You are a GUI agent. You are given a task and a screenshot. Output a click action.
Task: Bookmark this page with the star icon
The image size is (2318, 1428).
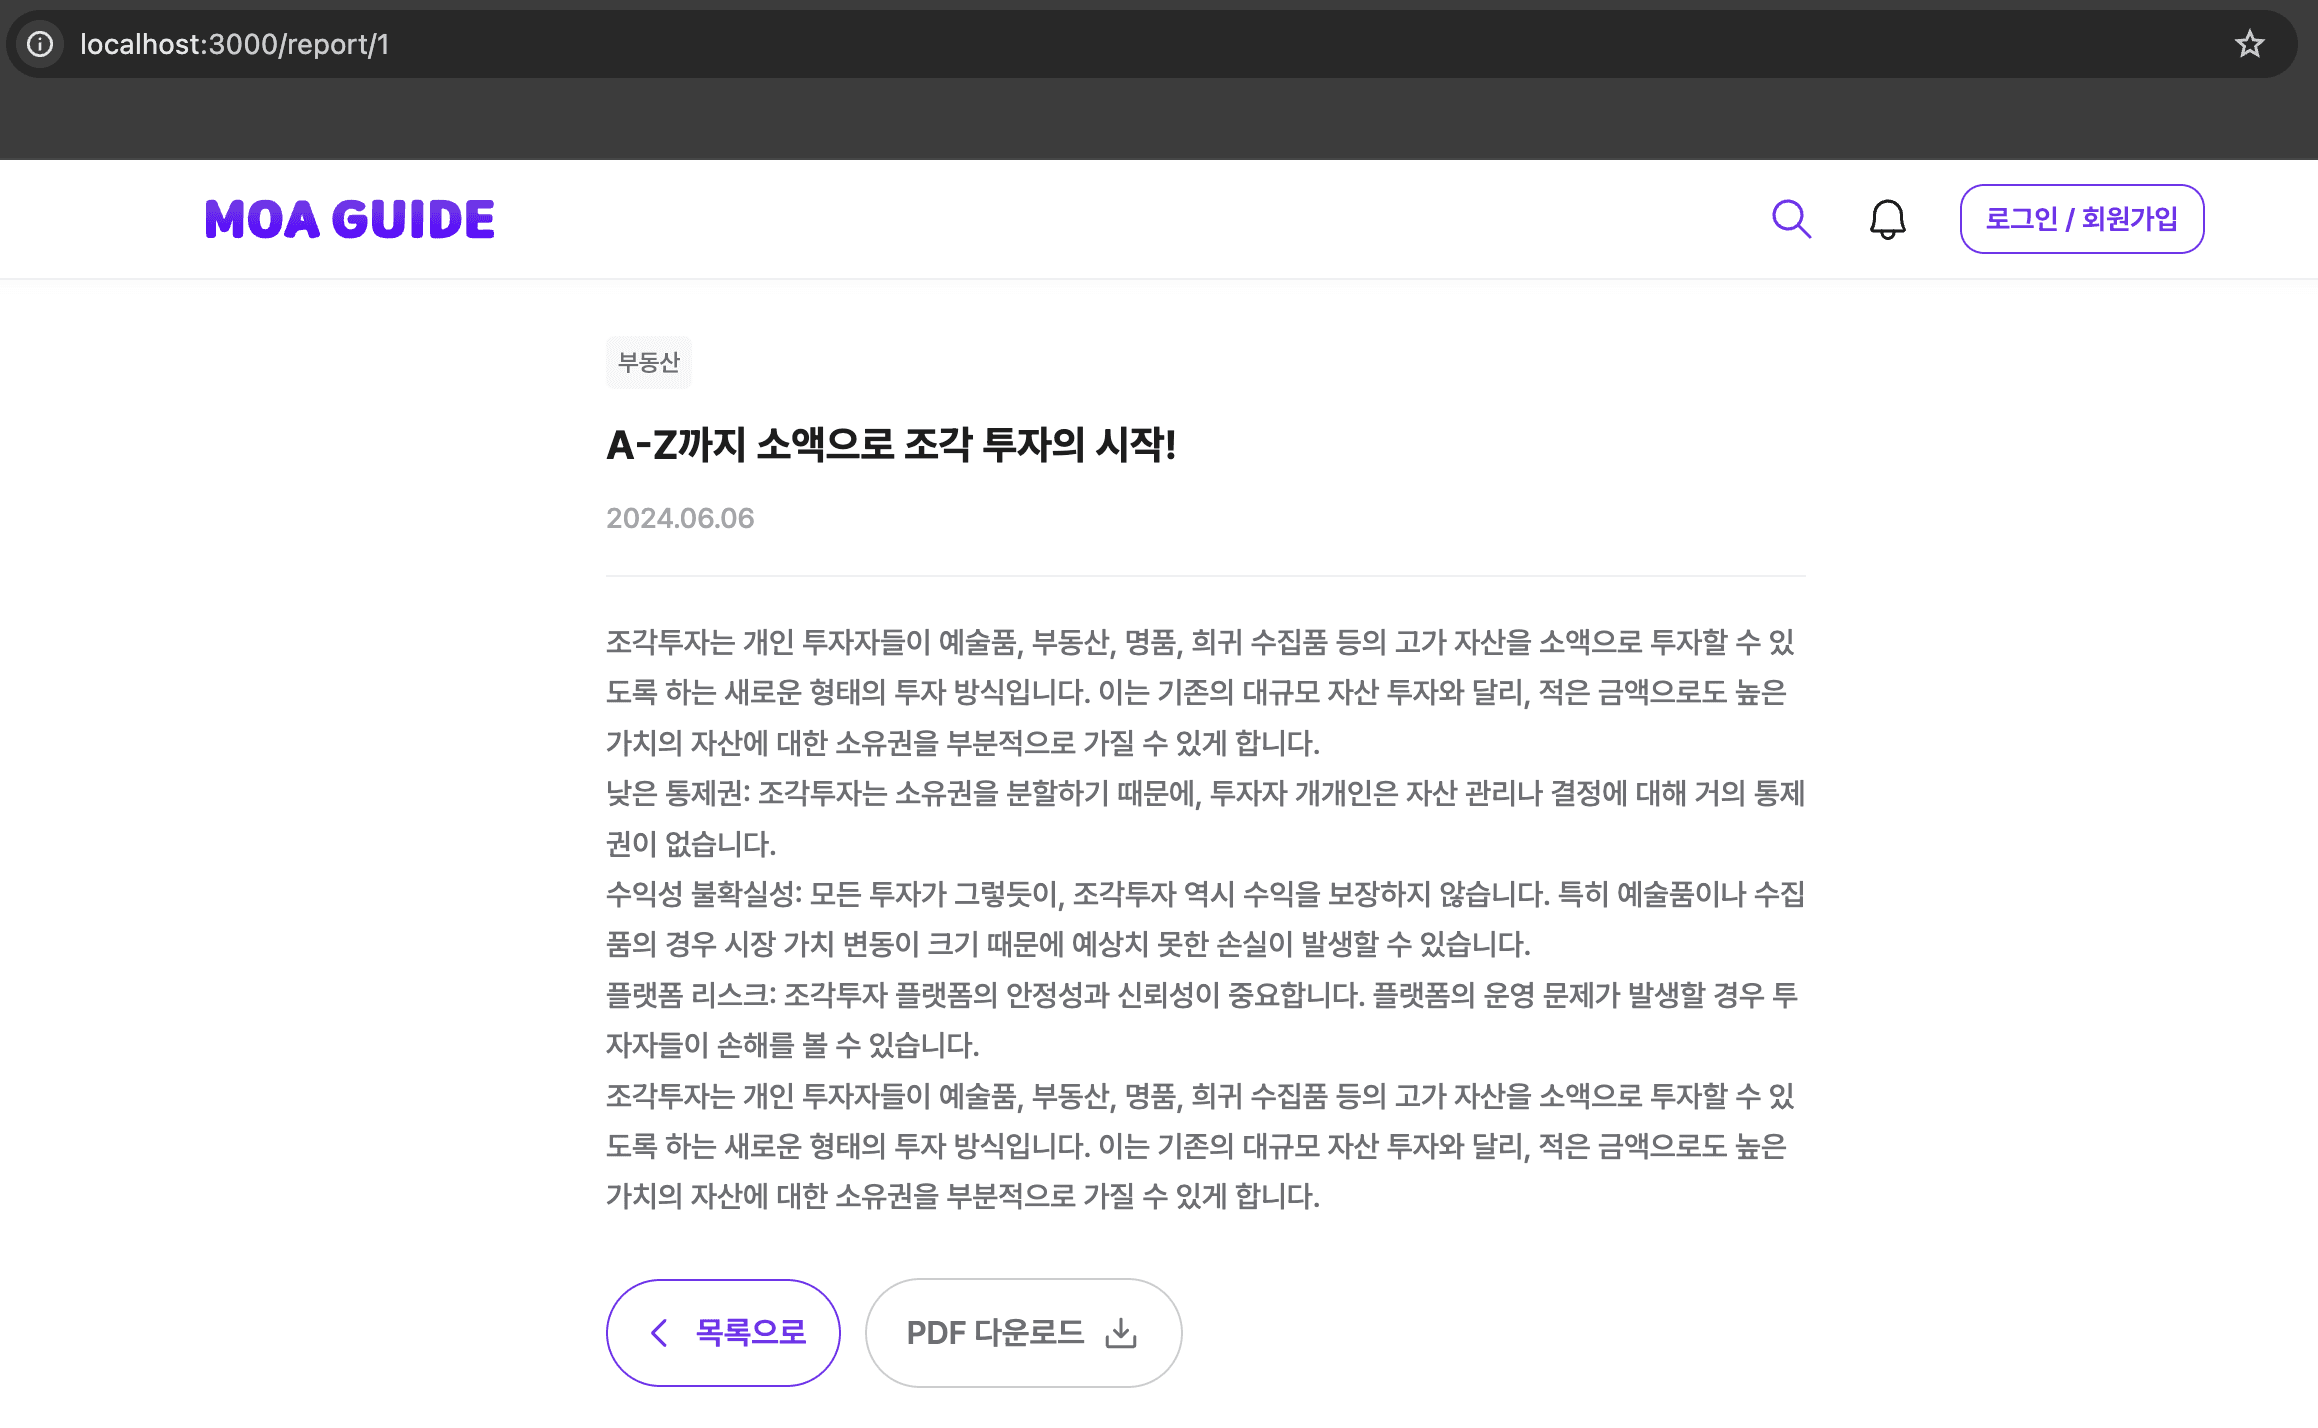click(x=2249, y=44)
